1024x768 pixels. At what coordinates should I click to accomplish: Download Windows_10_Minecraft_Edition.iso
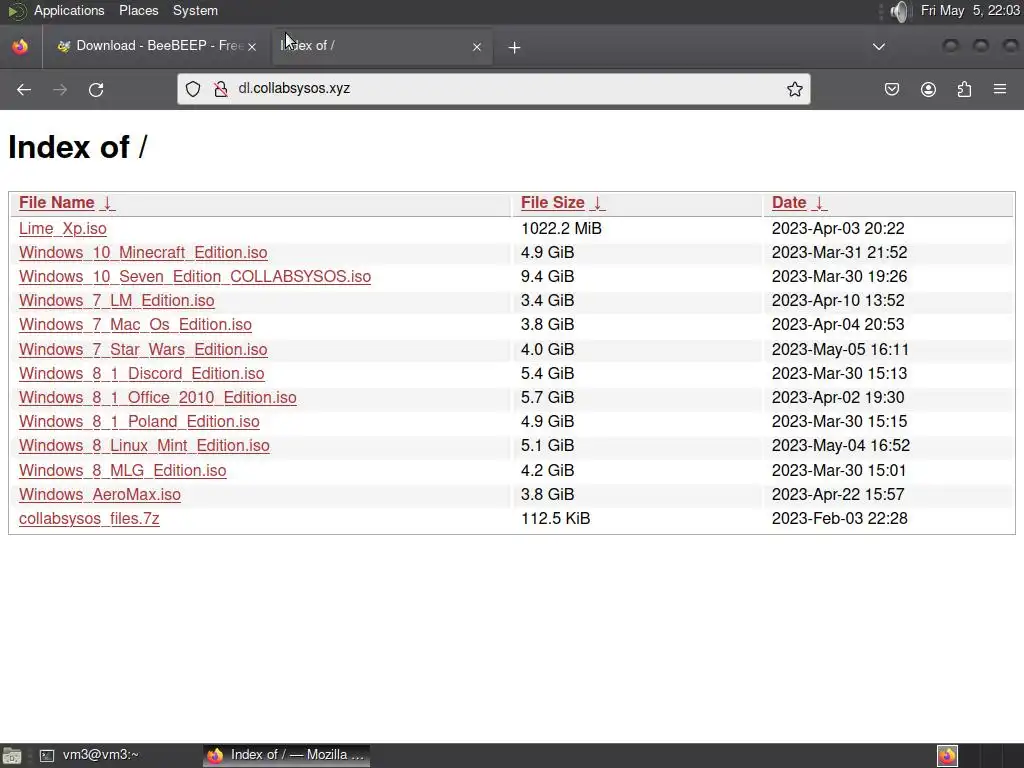point(143,253)
